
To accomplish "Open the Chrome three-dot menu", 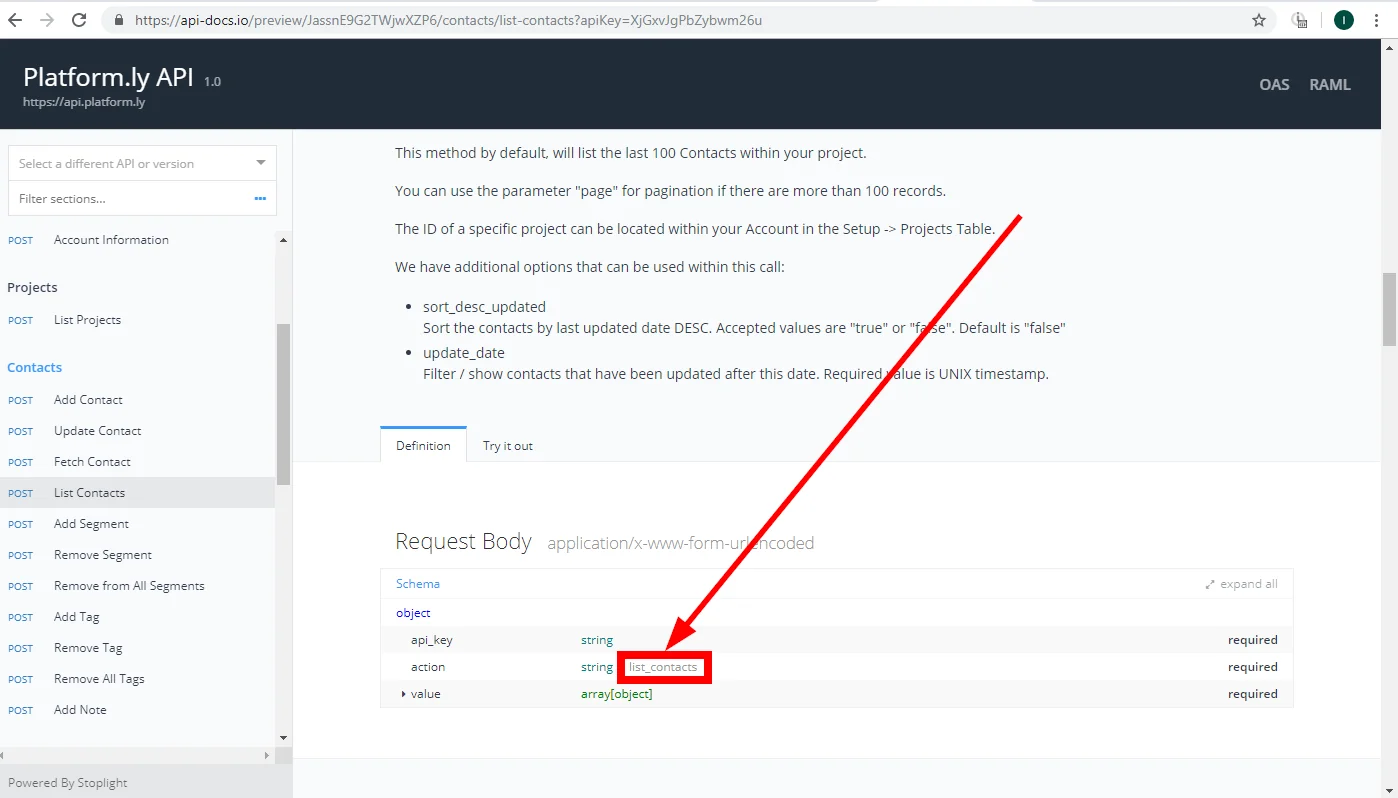I will coord(1376,20).
